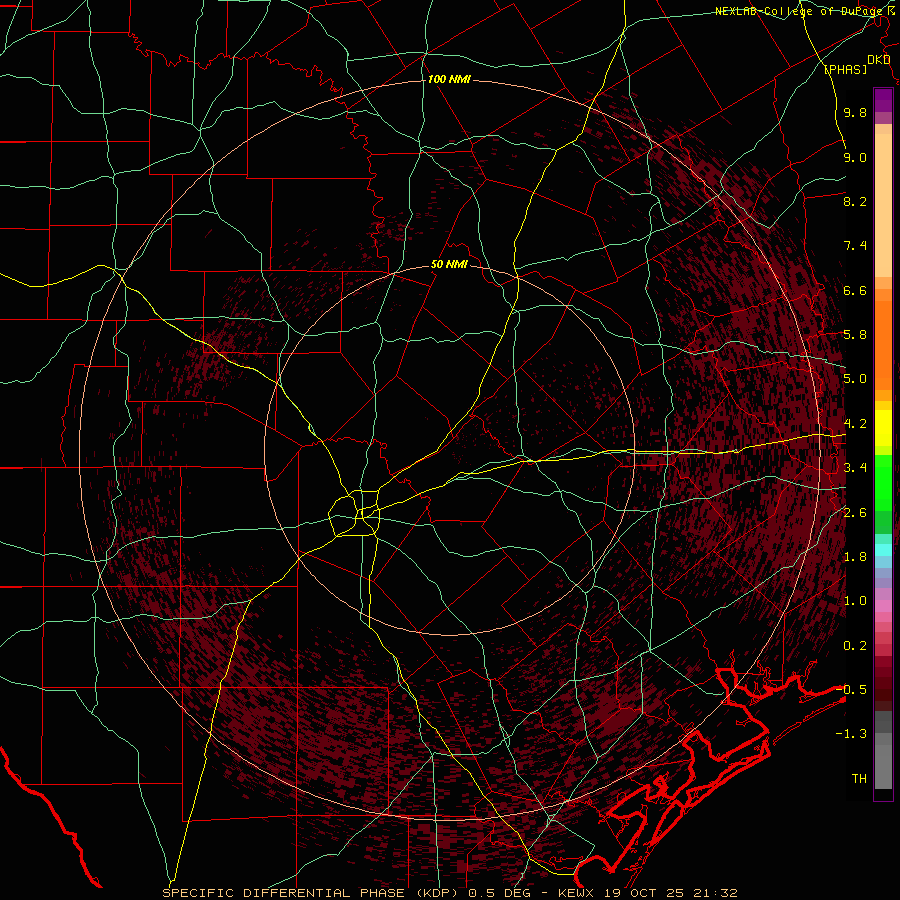Click the gray segment at the color bar bottom
This screenshot has width=900, height=900.
(883, 761)
